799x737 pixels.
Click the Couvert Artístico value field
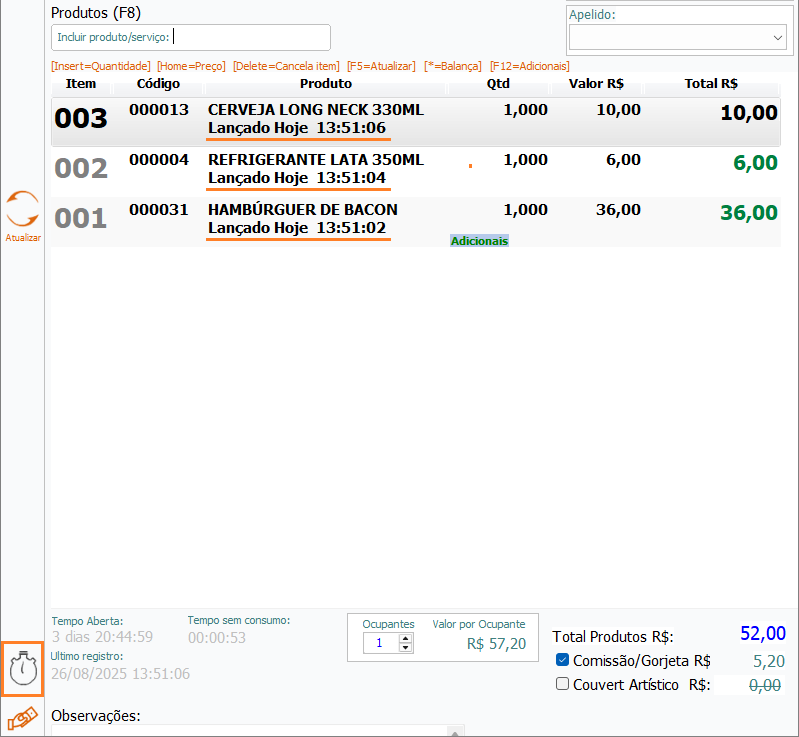(751, 685)
